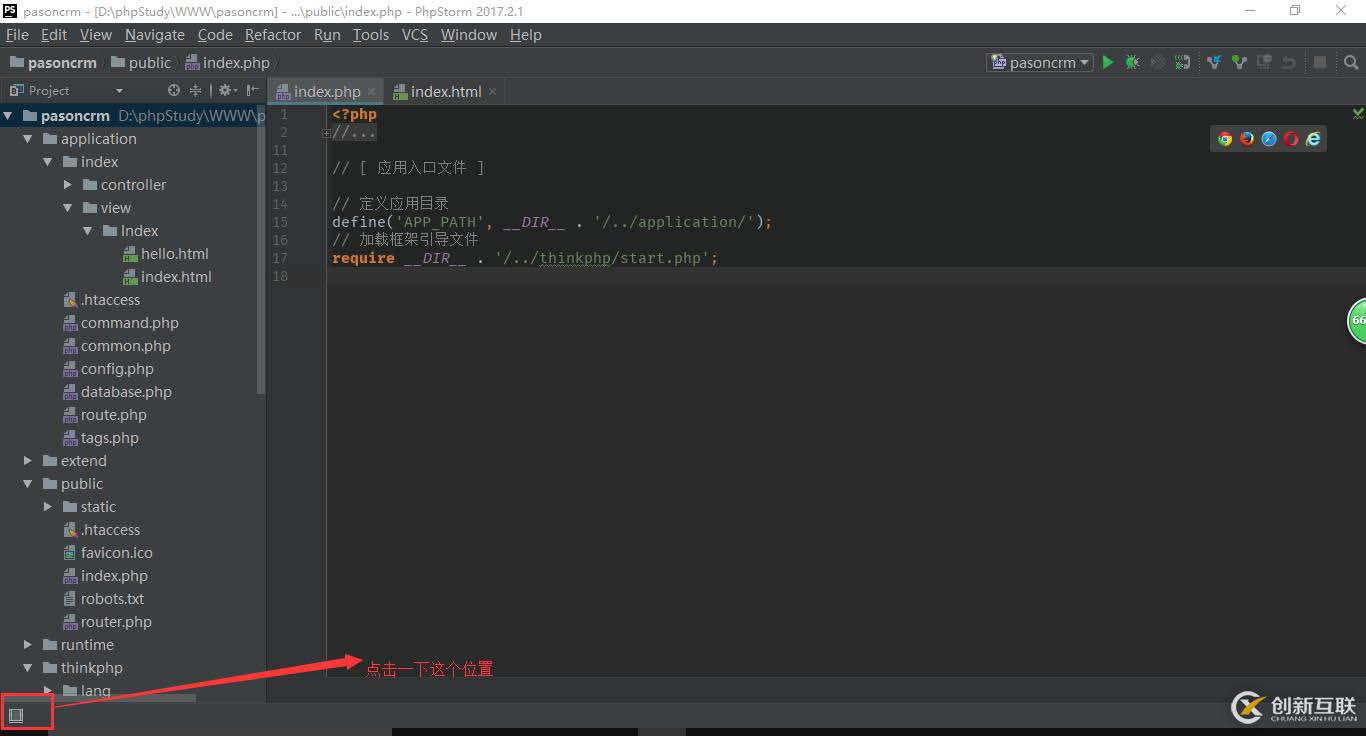Open the Help menu
This screenshot has height=736, width=1366.
526,35
